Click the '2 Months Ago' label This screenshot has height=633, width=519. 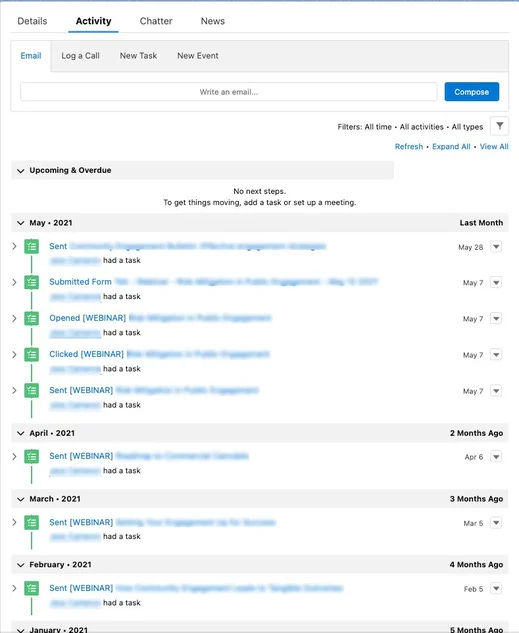pyautogui.click(x=476, y=433)
